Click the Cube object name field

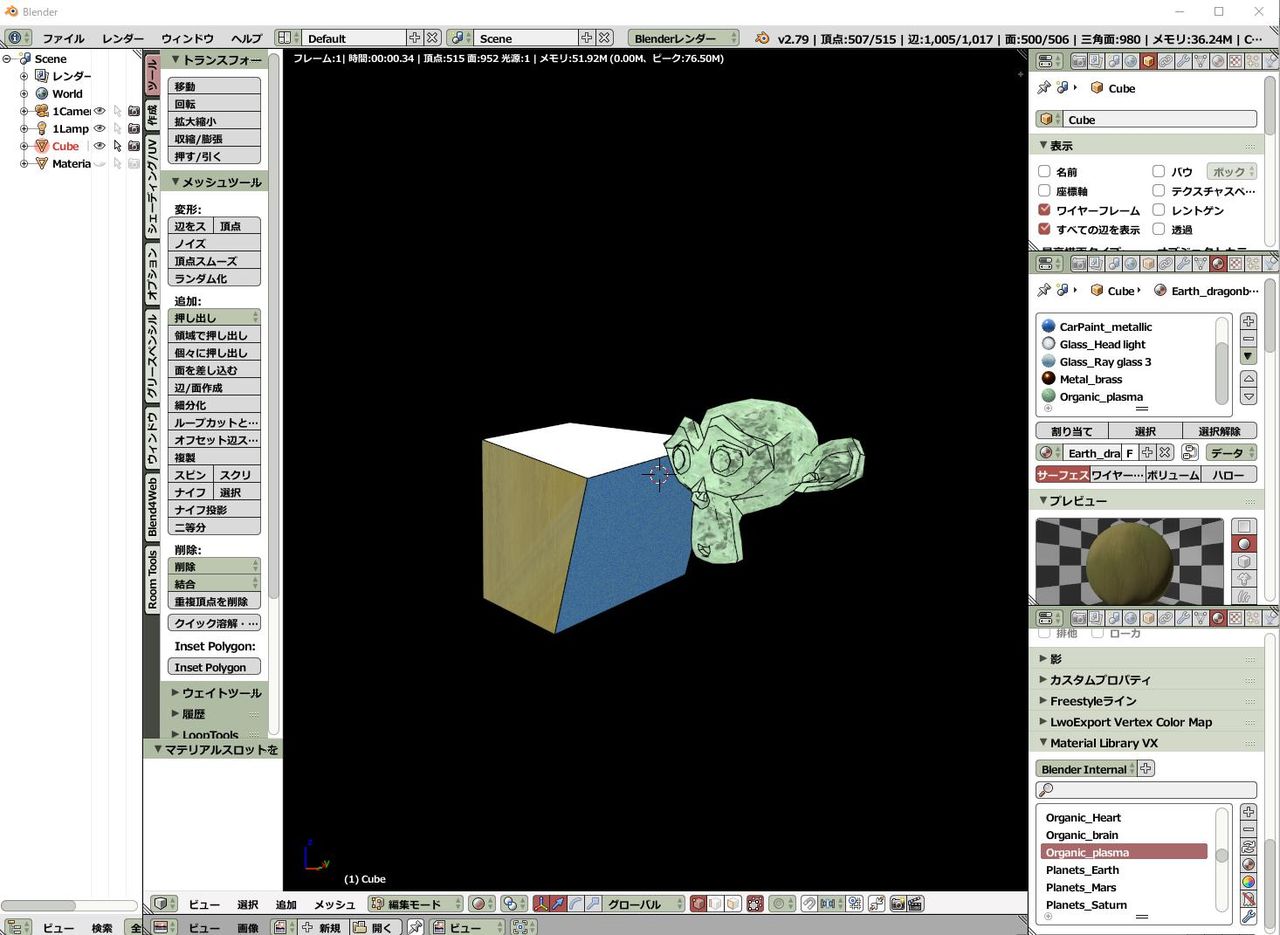(x=1159, y=119)
